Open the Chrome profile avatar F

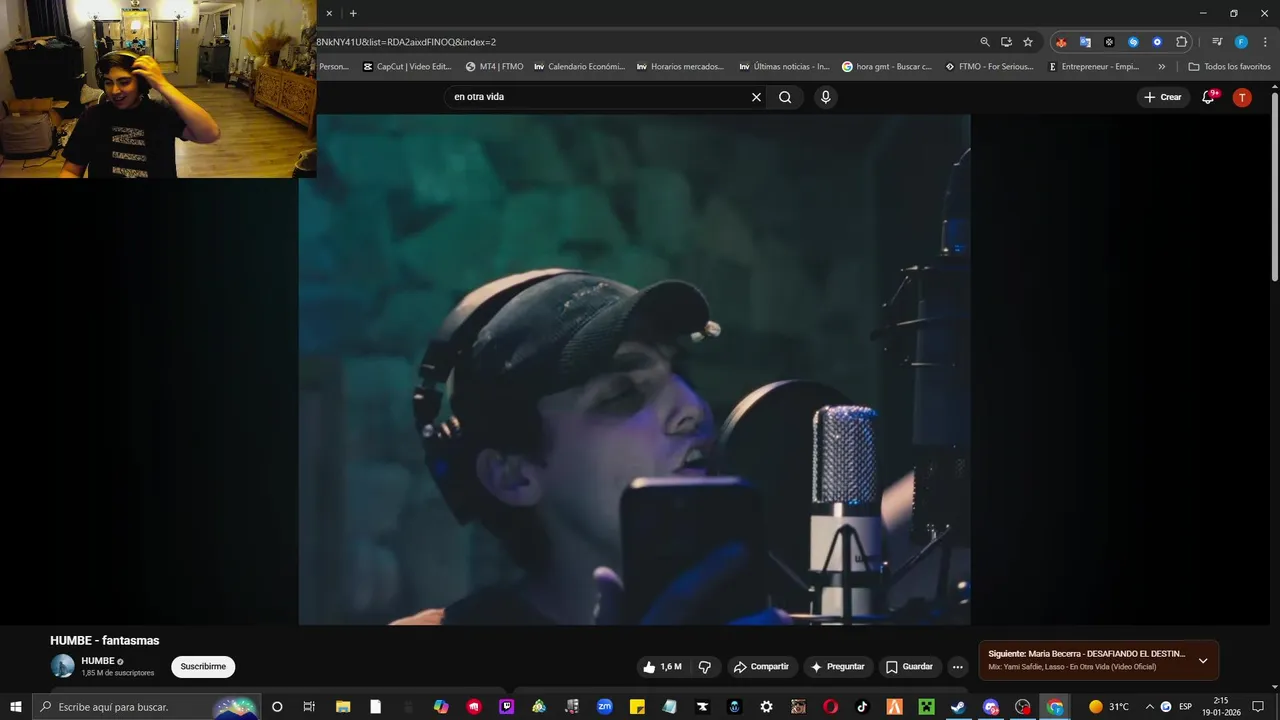pyautogui.click(x=1241, y=42)
